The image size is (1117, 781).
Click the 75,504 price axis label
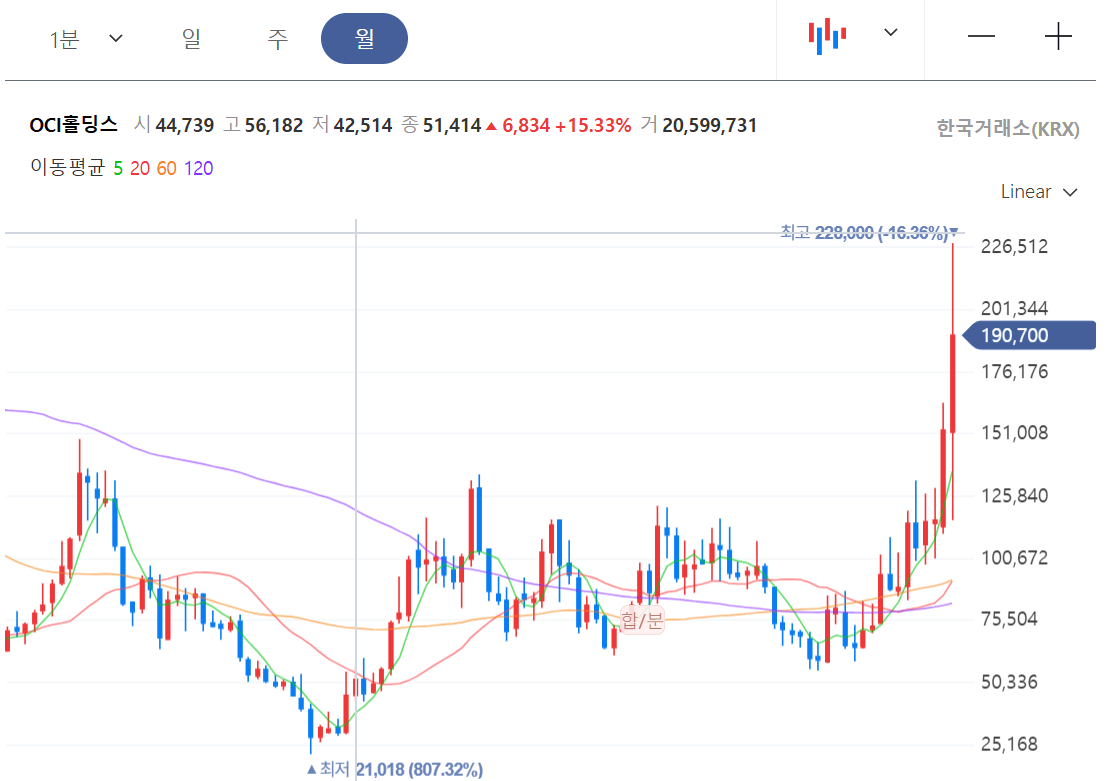pyautogui.click(x=1009, y=619)
